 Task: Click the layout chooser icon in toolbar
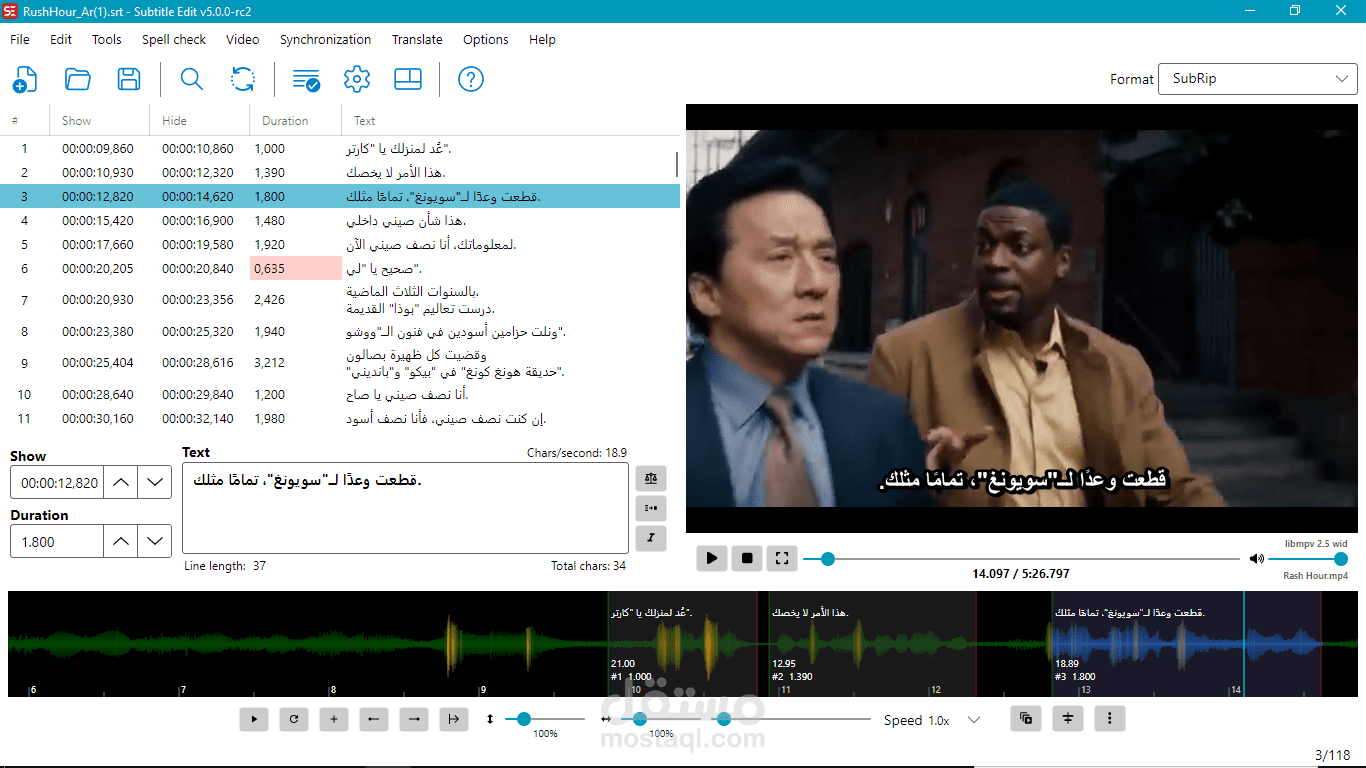[x=408, y=79]
